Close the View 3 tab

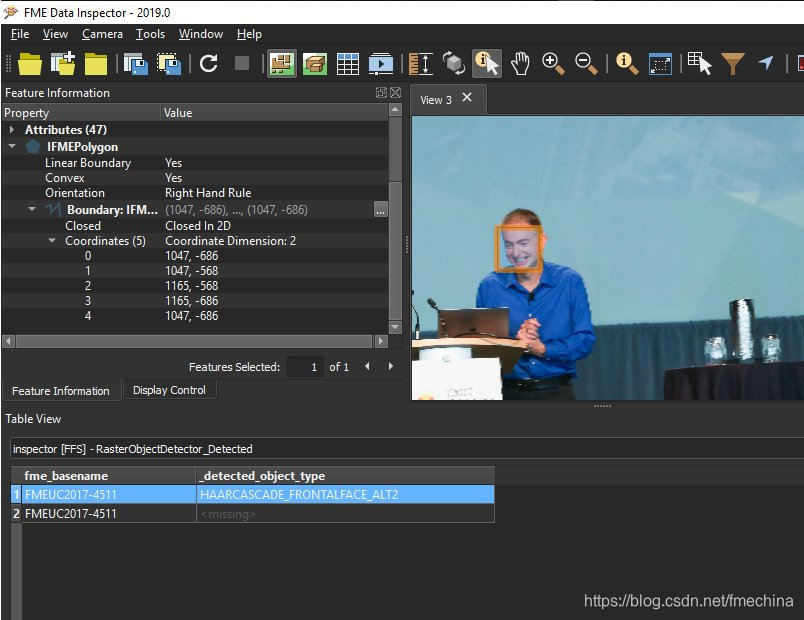tap(467, 97)
